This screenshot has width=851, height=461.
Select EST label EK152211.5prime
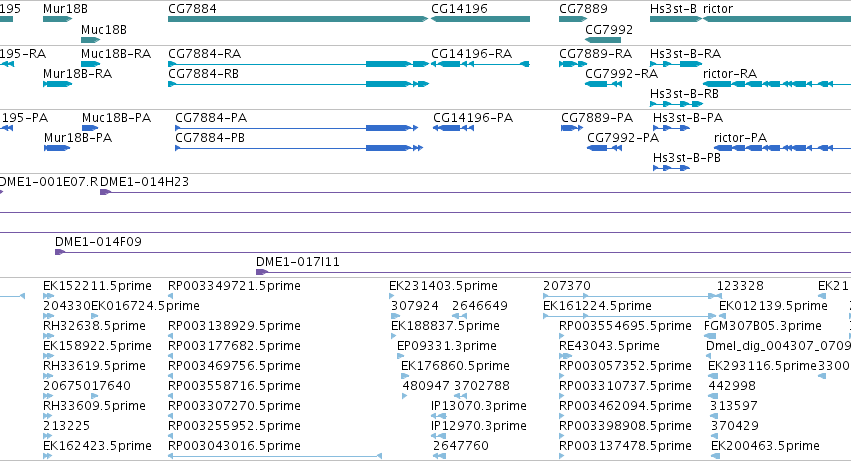pyautogui.click(x=97, y=286)
